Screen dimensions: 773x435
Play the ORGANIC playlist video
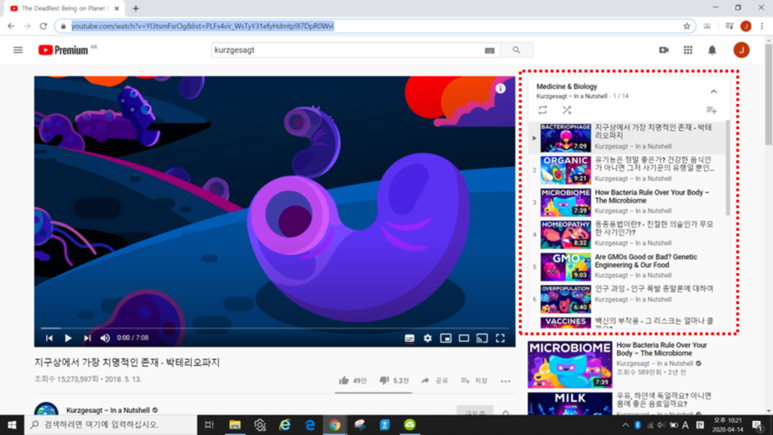[x=565, y=170]
